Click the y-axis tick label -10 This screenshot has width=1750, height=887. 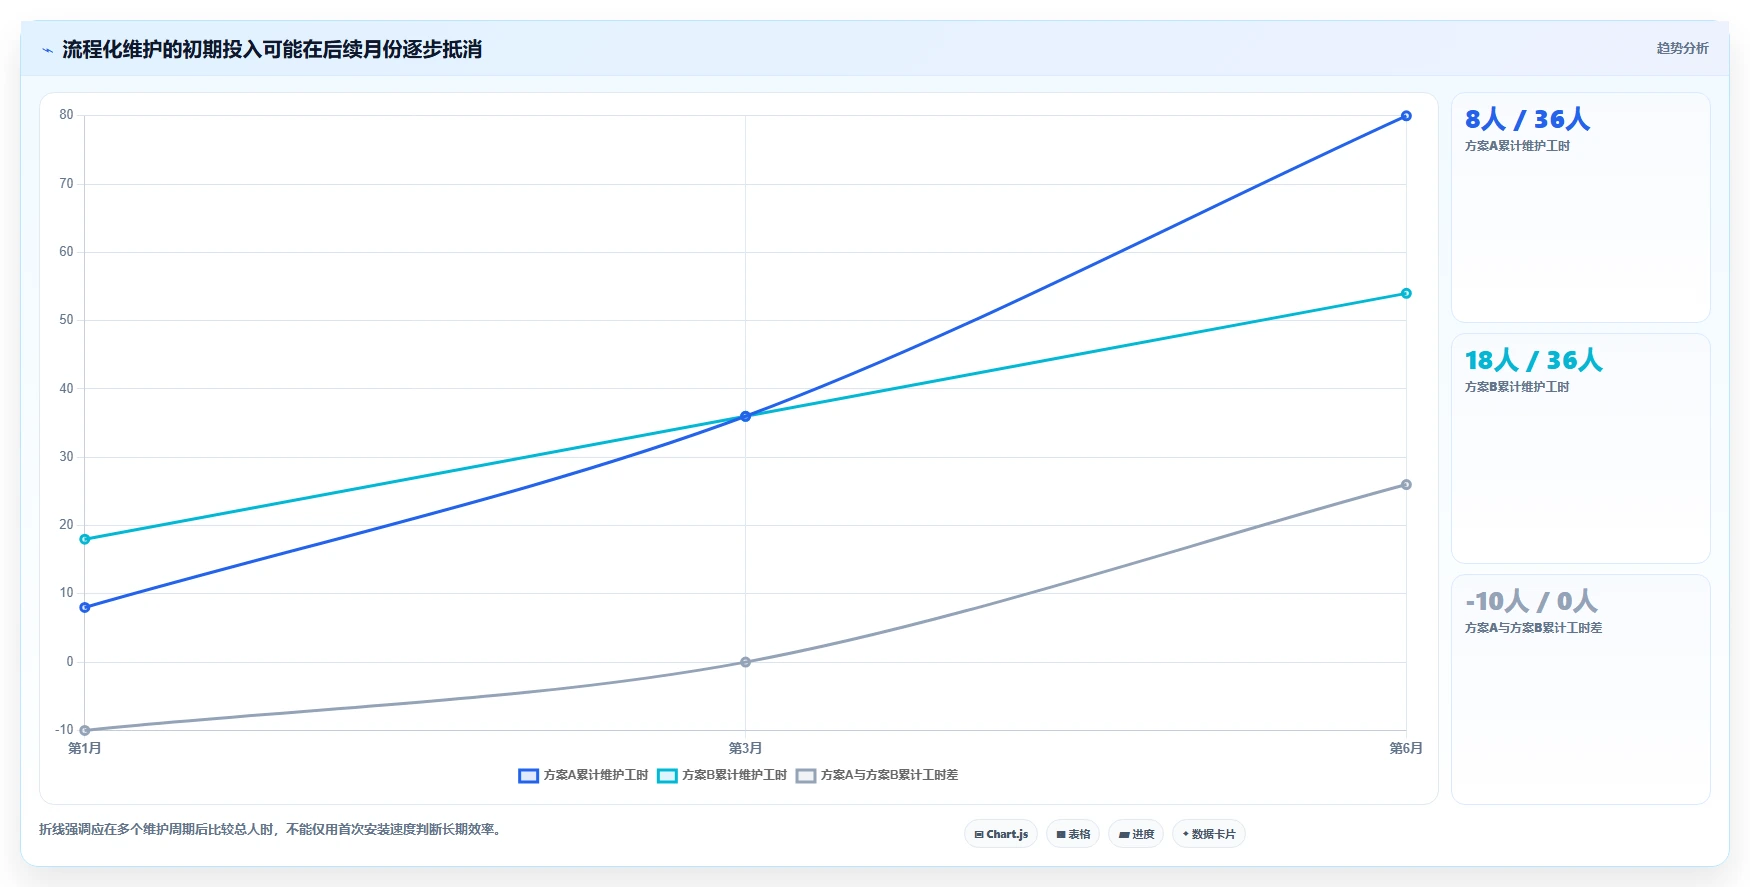tap(64, 730)
